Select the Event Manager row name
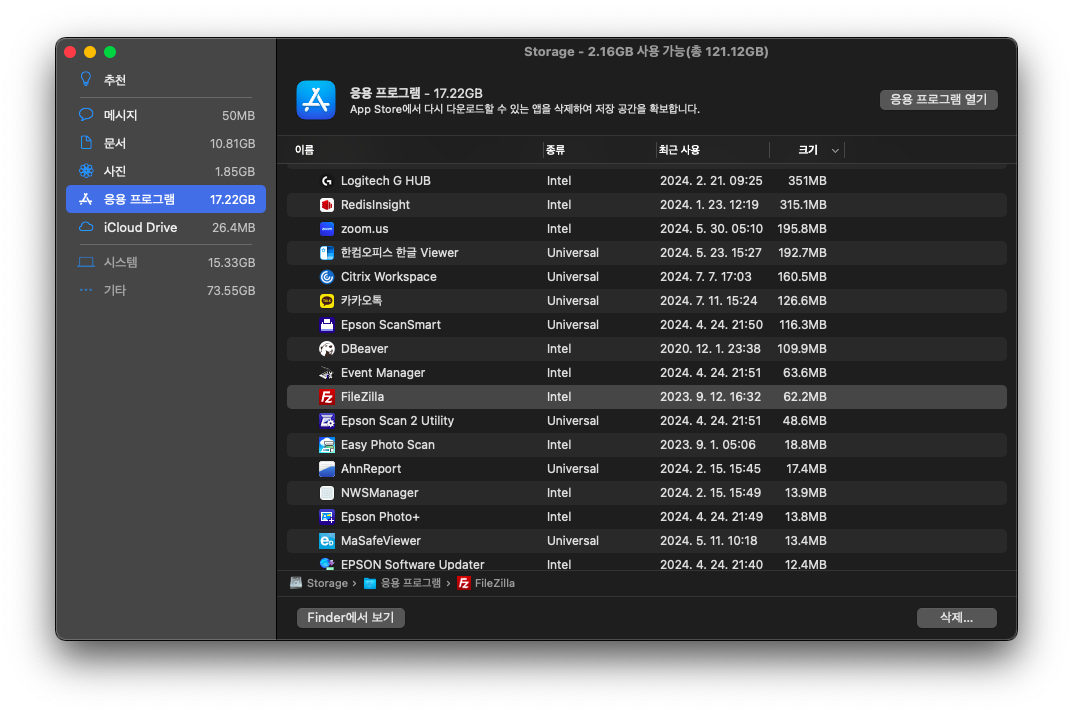The height and width of the screenshot is (714, 1073). pos(383,372)
